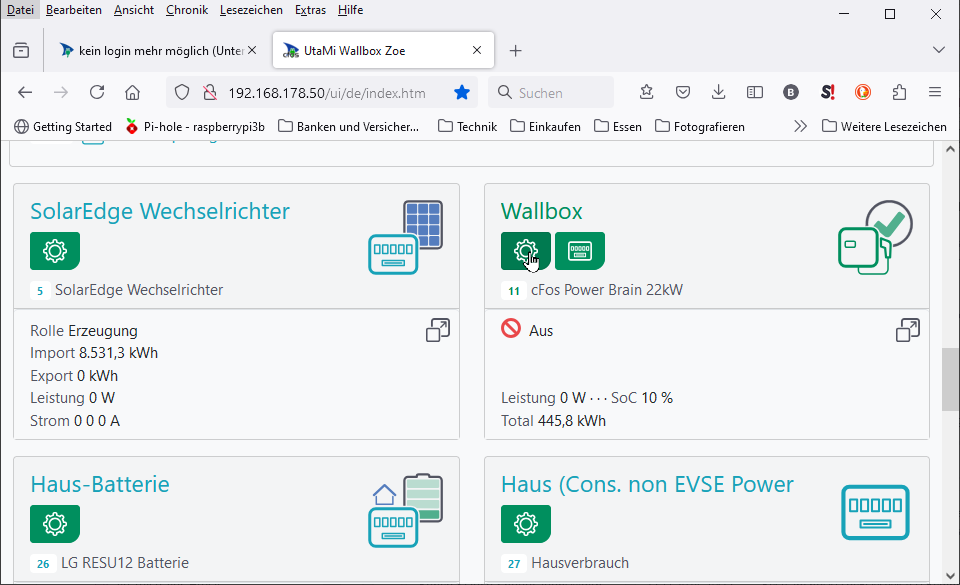The image size is (960, 585).
Task: Click the Haus consumption meter icon
Action: click(x=876, y=513)
